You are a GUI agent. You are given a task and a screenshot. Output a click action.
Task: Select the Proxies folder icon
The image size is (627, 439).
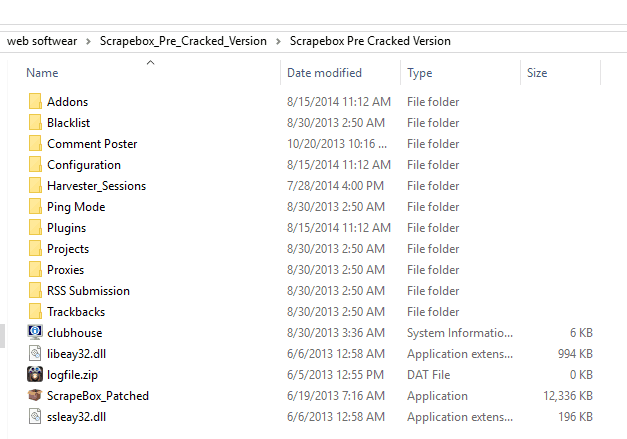[35, 269]
